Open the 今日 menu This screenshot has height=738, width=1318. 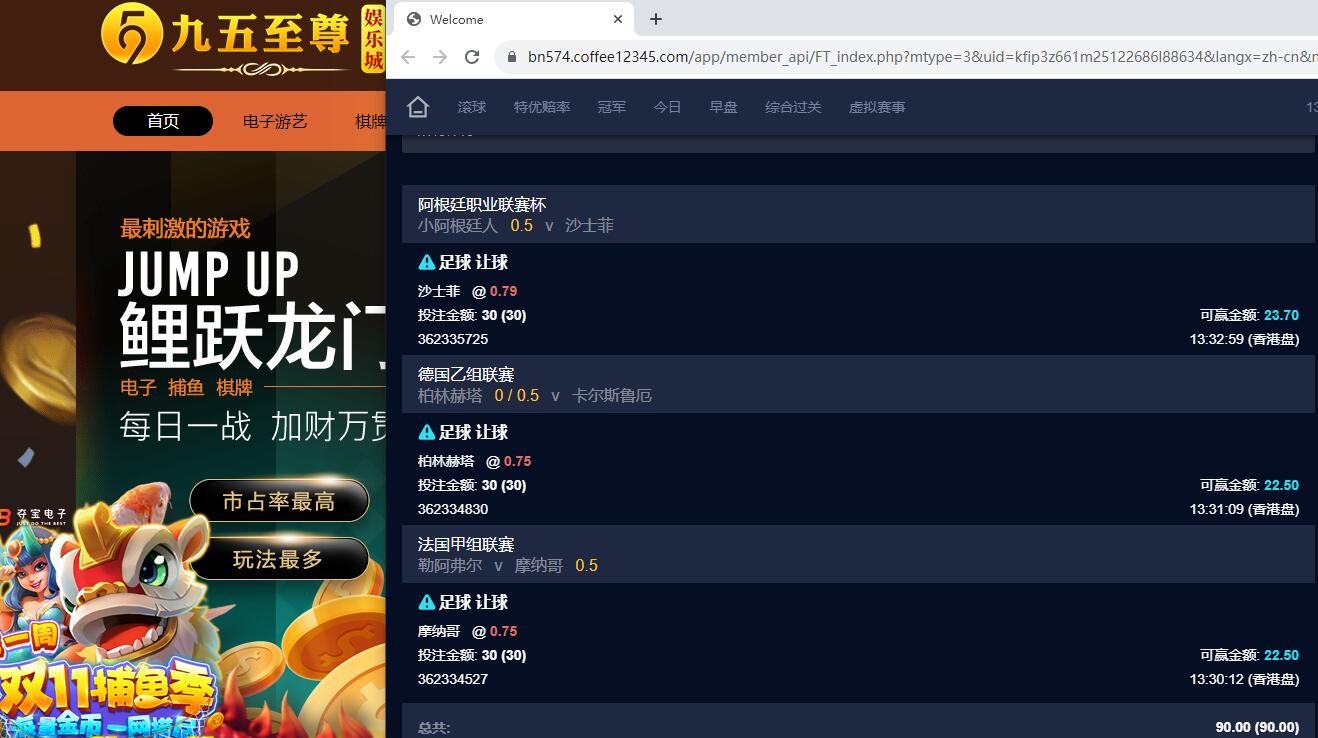[x=668, y=107]
